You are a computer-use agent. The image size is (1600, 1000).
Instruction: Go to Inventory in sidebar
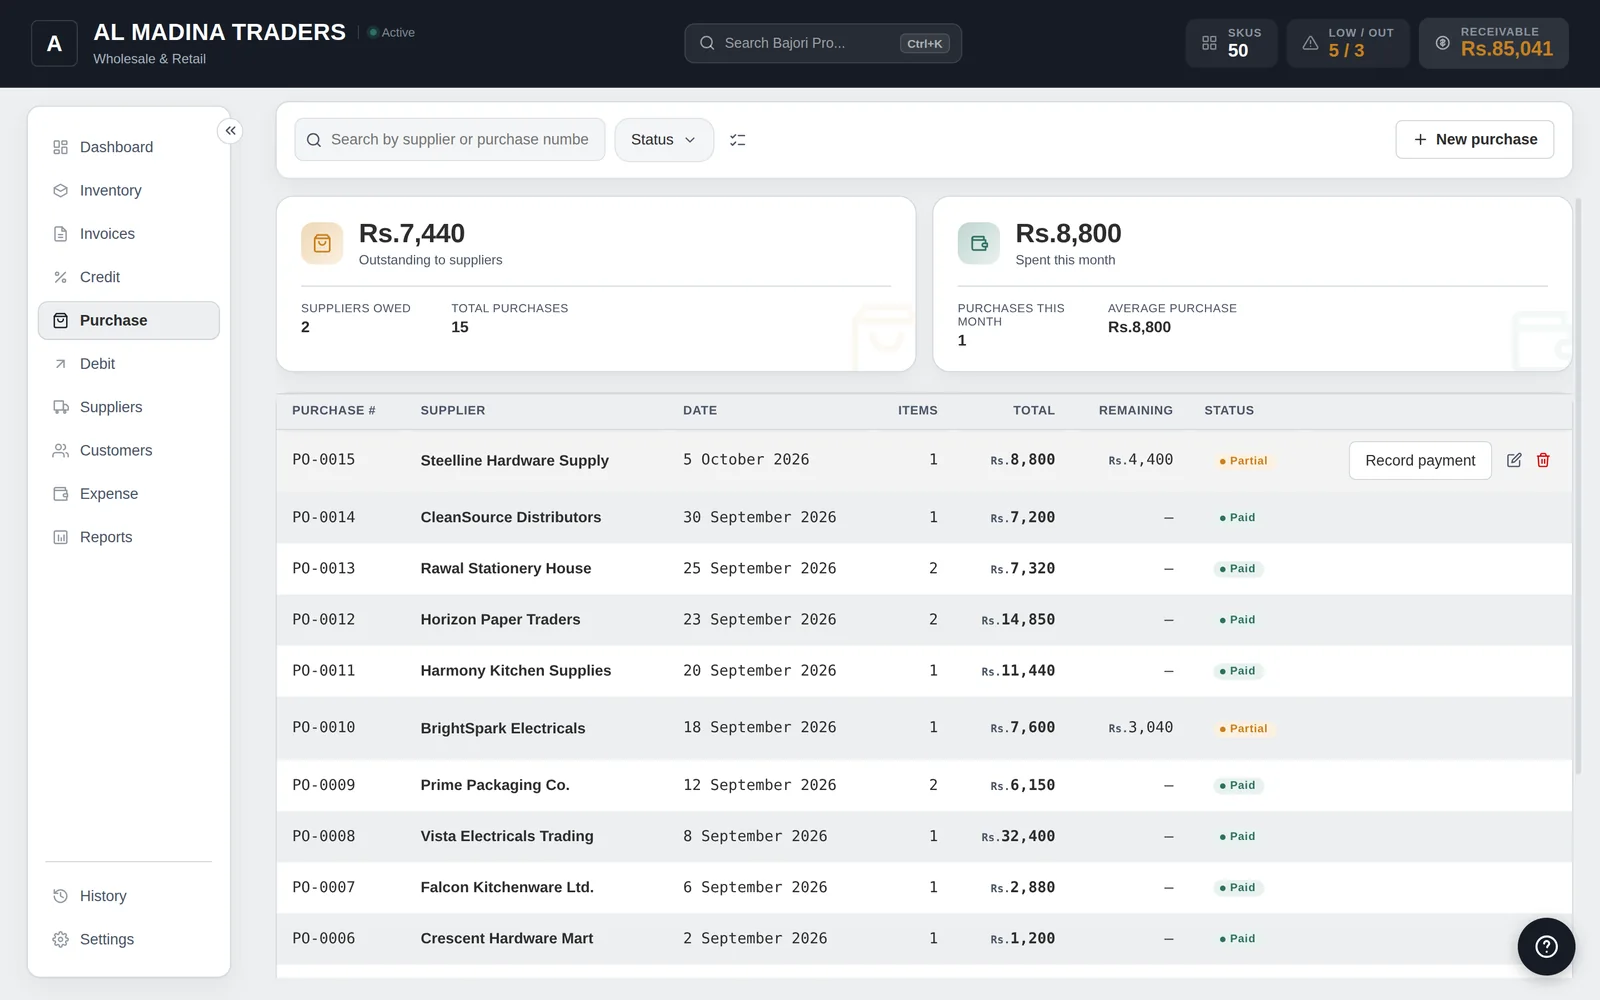[129, 190]
